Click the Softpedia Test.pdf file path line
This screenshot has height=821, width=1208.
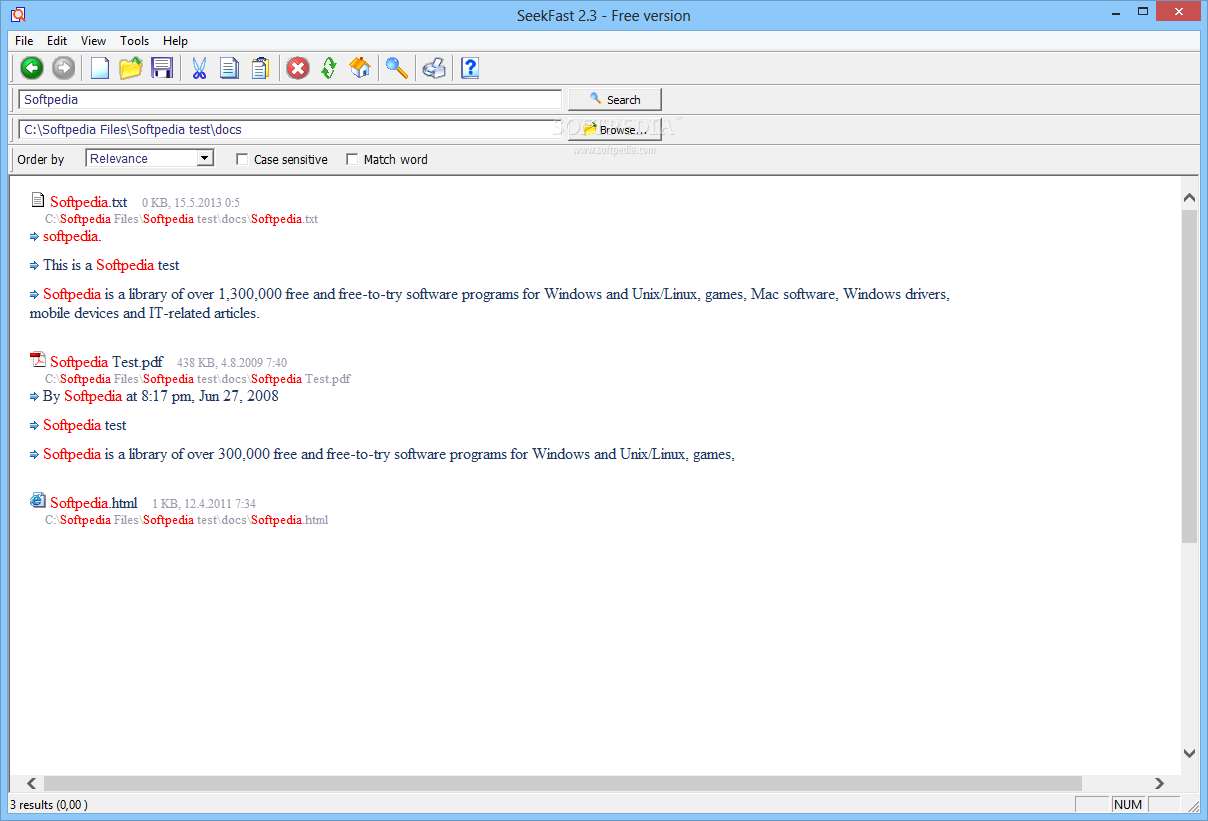pyautogui.click(x=197, y=379)
